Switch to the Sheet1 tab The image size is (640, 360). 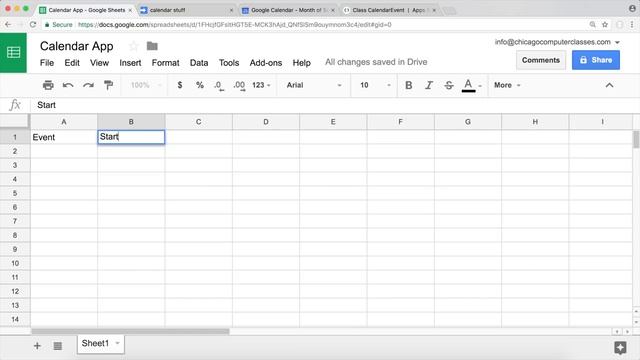[100, 344]
